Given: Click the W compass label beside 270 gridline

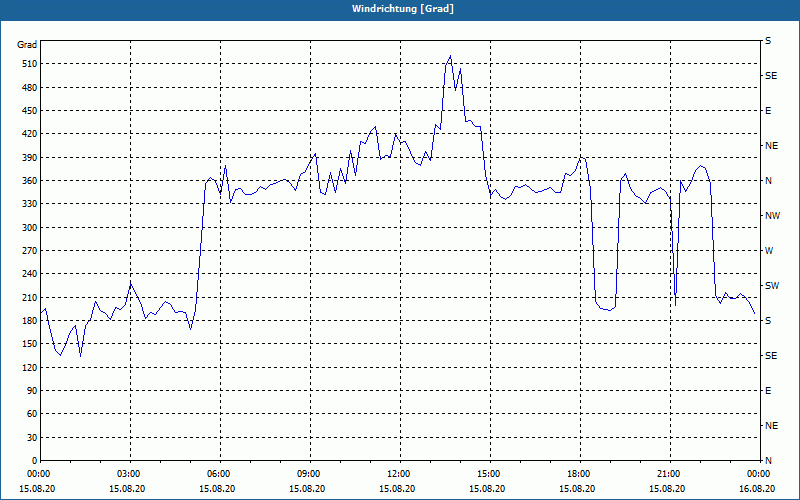Looking at the screenshot, I should point(769,251).
